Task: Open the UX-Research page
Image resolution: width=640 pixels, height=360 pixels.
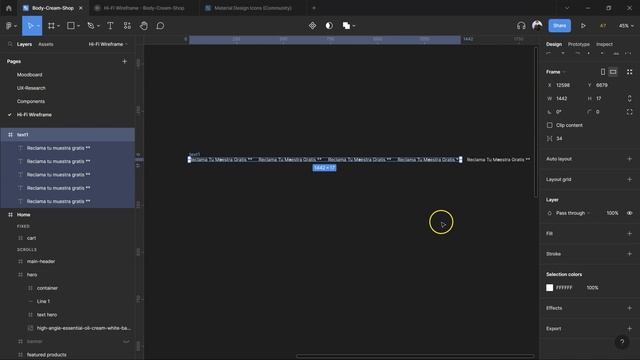Action: point(31,88)
